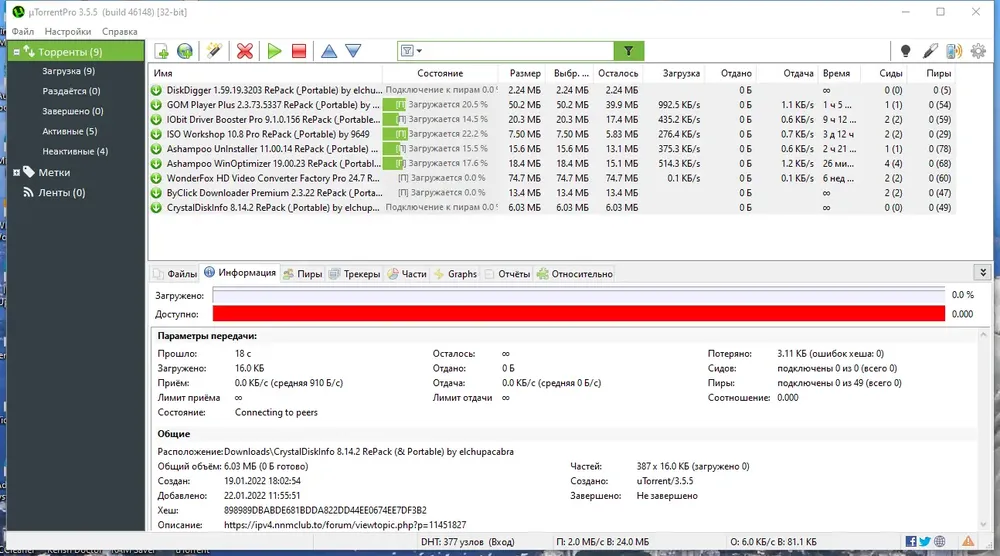Screen dimensions: 1000x556
Task: Click Add Torrent from URL globe icon
Action: [185, 51]
